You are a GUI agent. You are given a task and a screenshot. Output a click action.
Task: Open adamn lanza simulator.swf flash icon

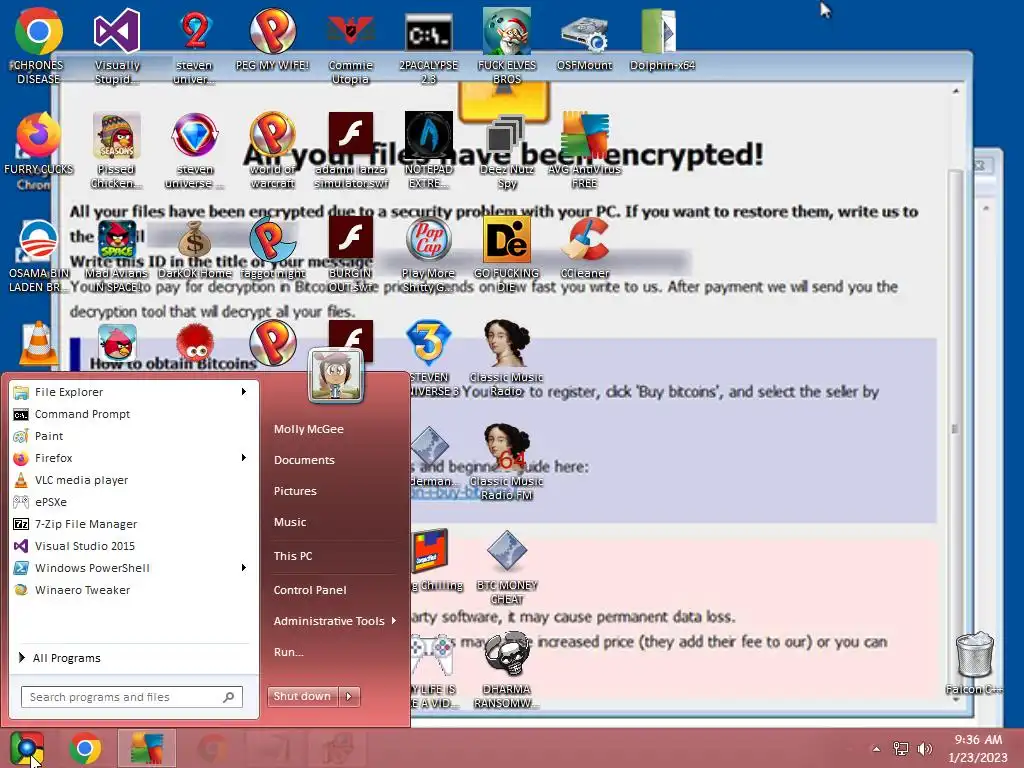351,150
